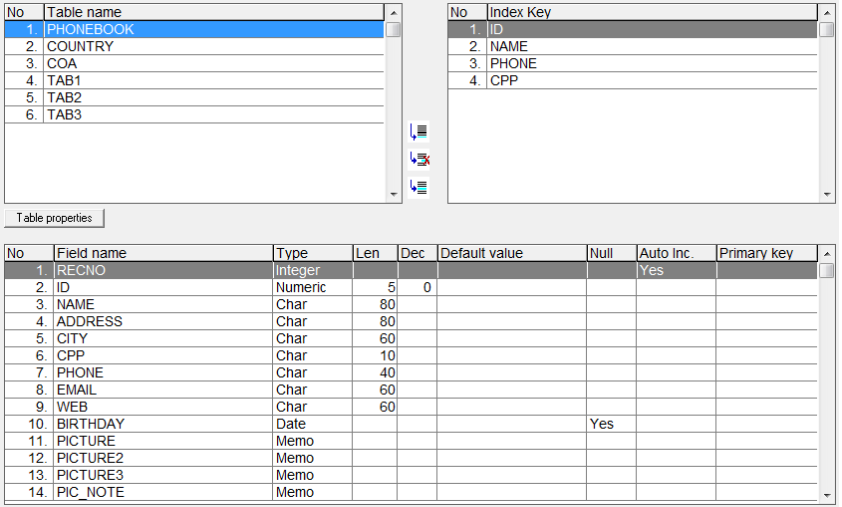Screen dimensions: 842x507
Task: Click the Type column header
Action: [x=313, y=253]
